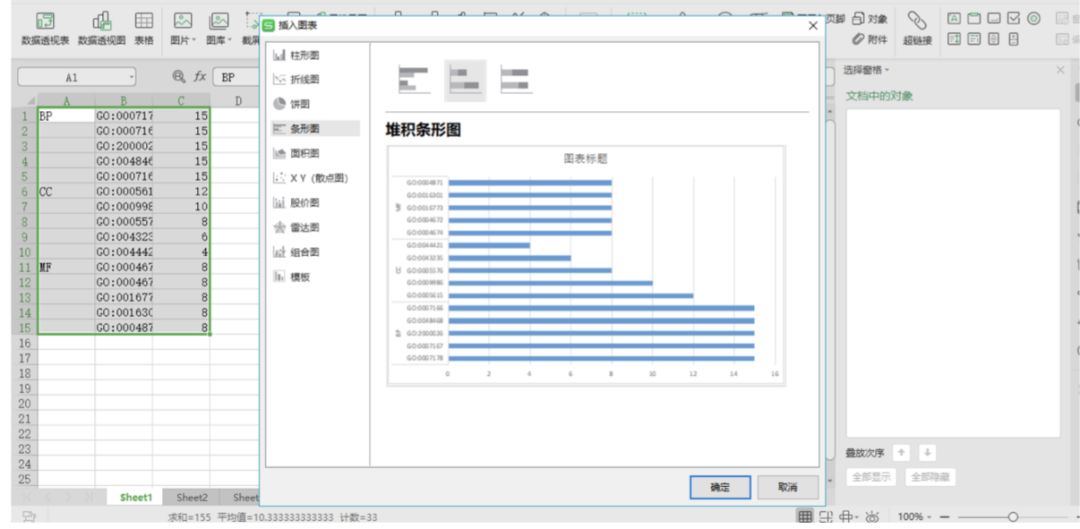
Task: Switch to page break view in status bar
Action: point(824,516)
